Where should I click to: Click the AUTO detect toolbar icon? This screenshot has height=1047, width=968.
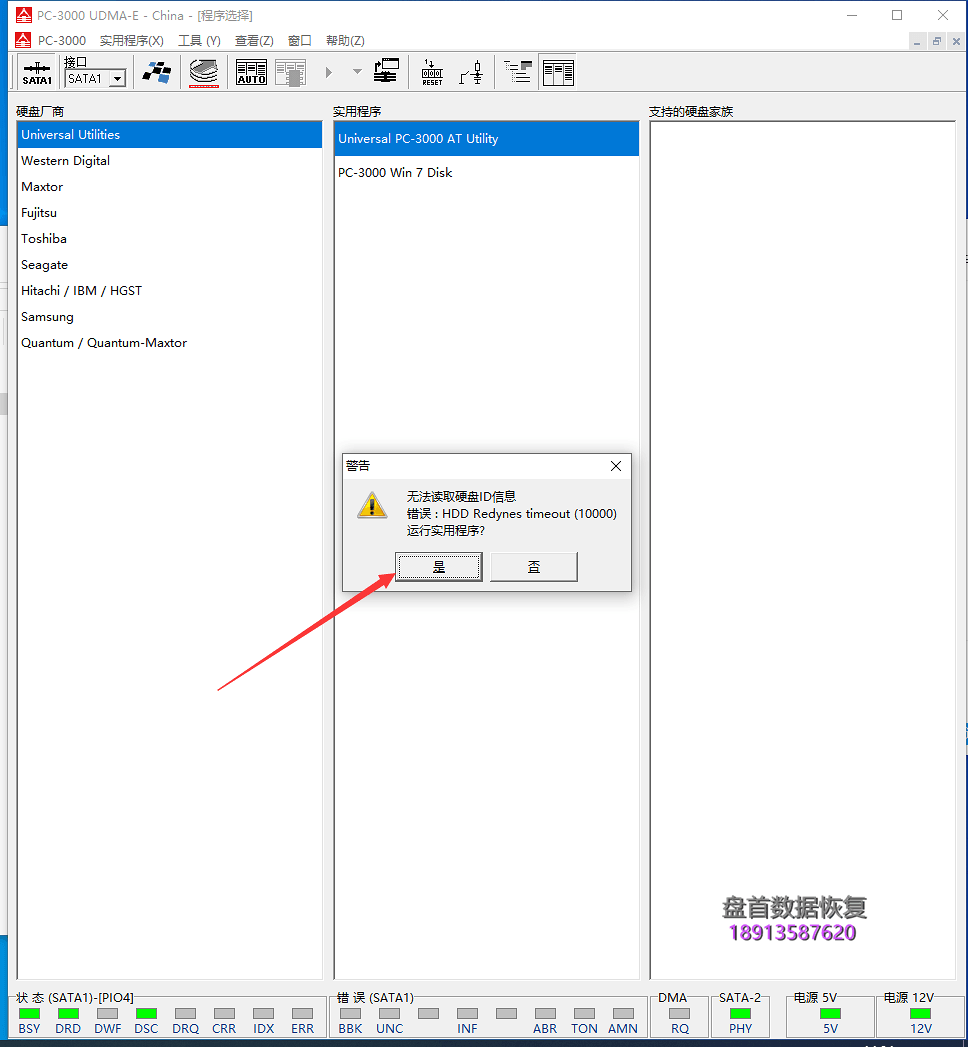pos(251,72)
